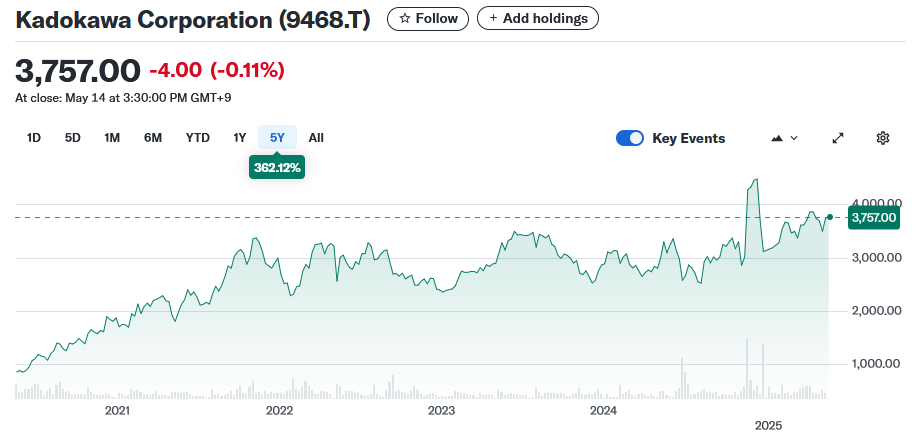Click the 3,000.00 axis label
The image size is (917, 445).
(x=876, y=257)
